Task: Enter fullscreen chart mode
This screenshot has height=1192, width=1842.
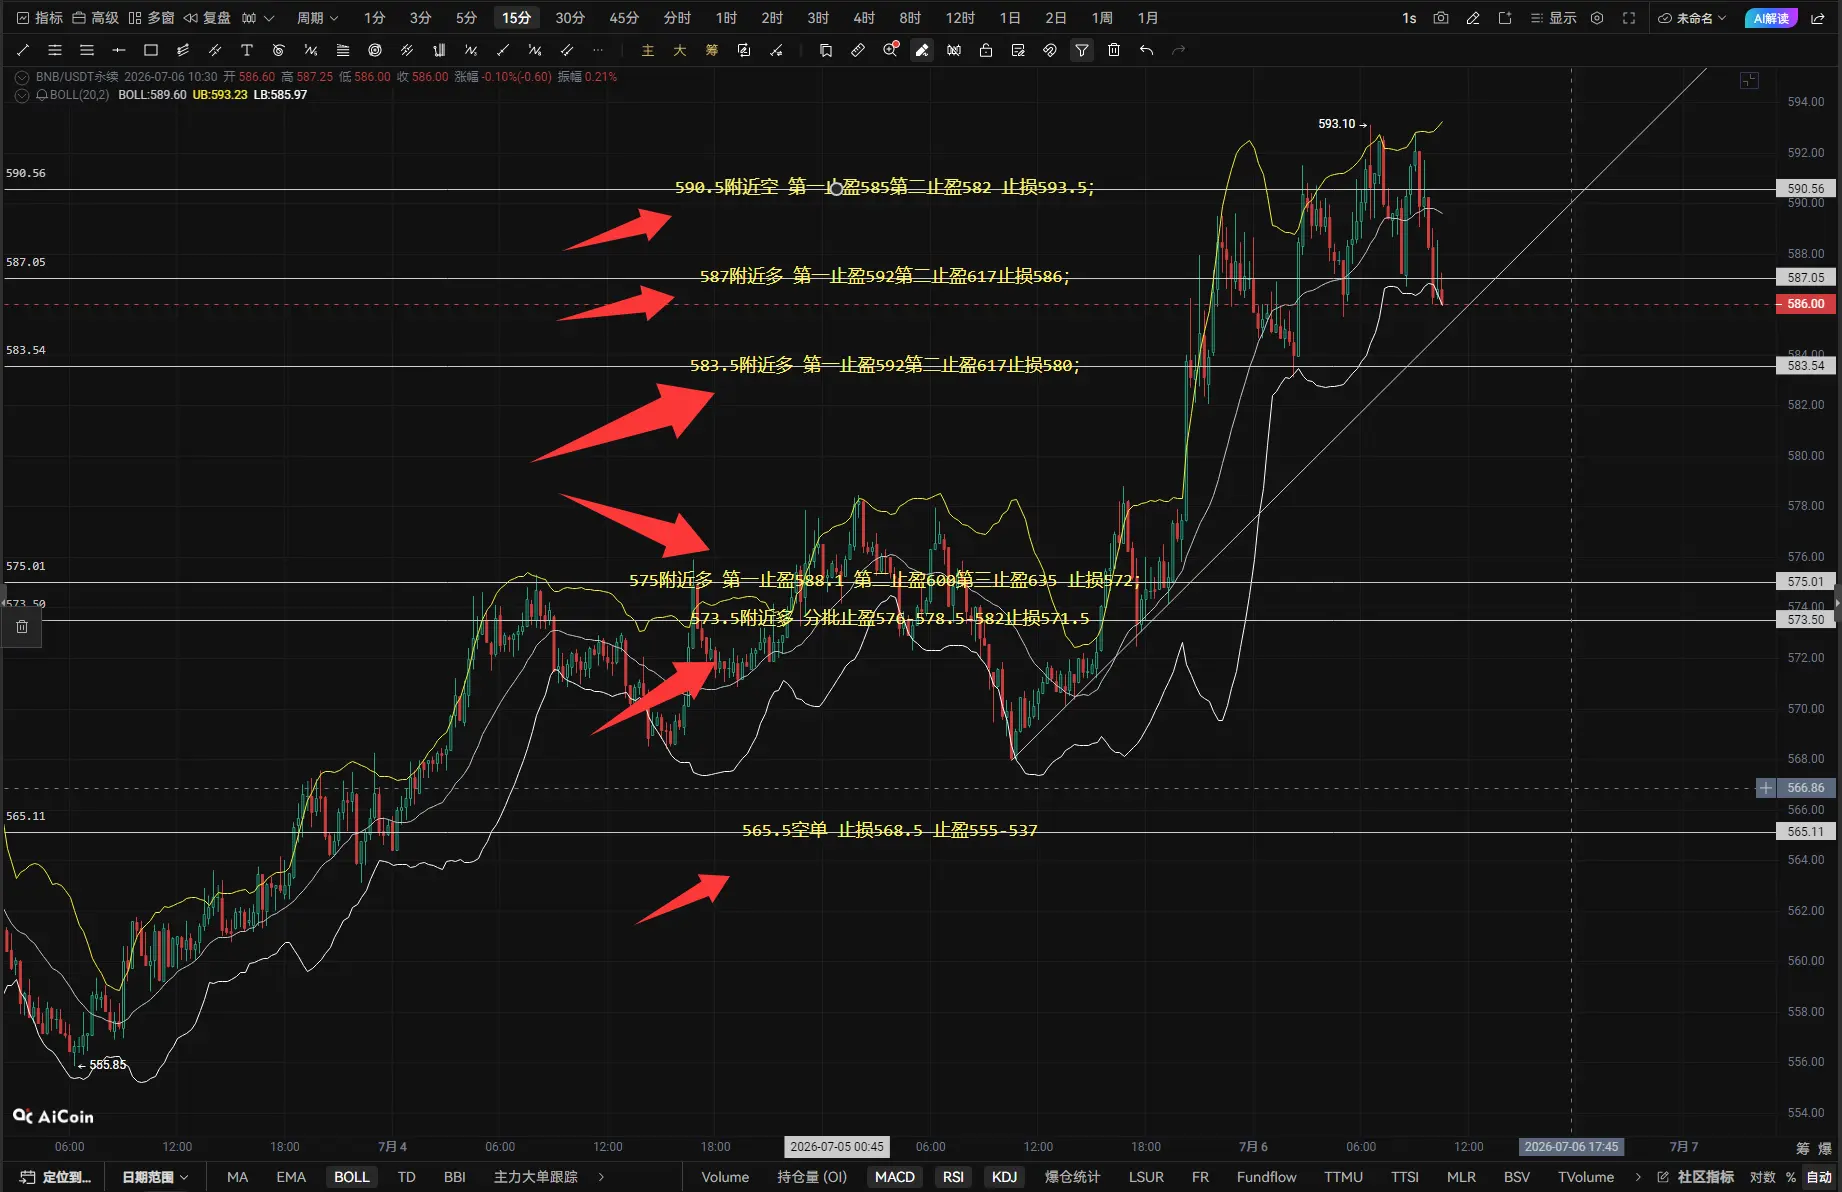Action: [x=1629, y=18]
